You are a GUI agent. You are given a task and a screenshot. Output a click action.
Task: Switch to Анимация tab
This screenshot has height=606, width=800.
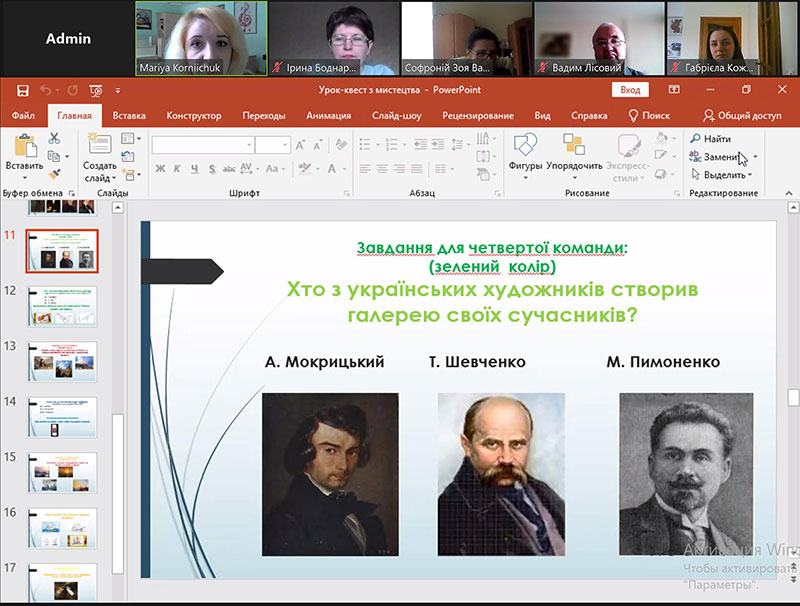pyautogui.click(x=329, y=116)
